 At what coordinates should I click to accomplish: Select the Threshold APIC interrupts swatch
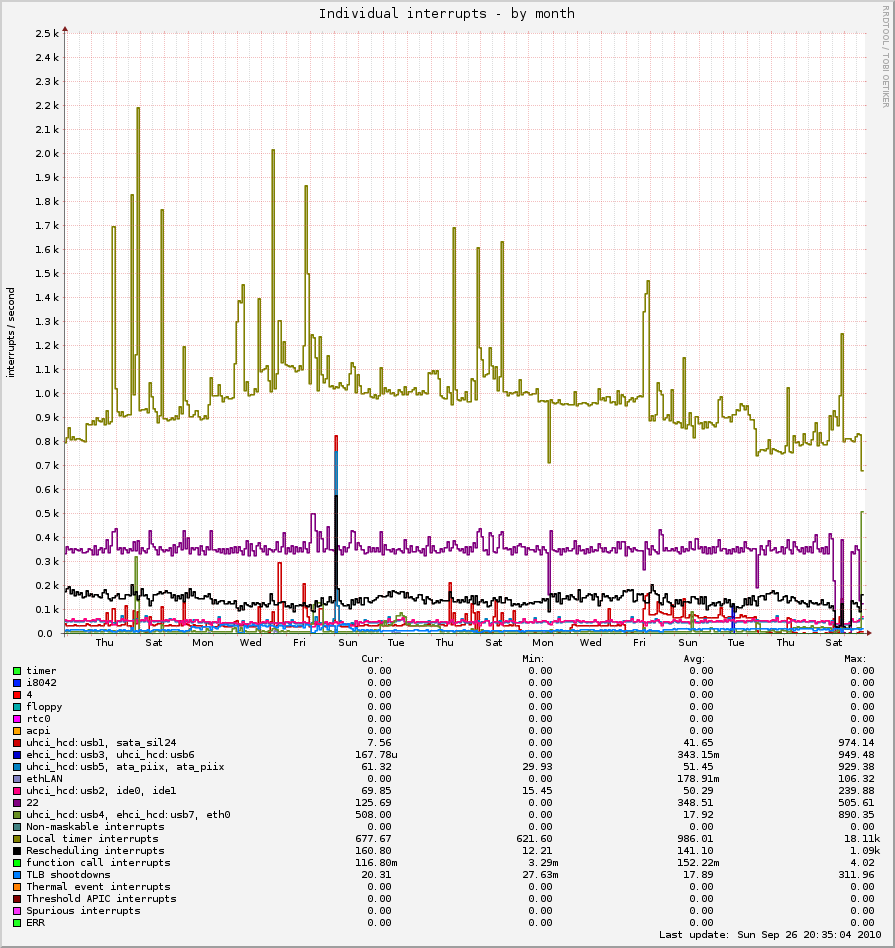coord(17,899)
